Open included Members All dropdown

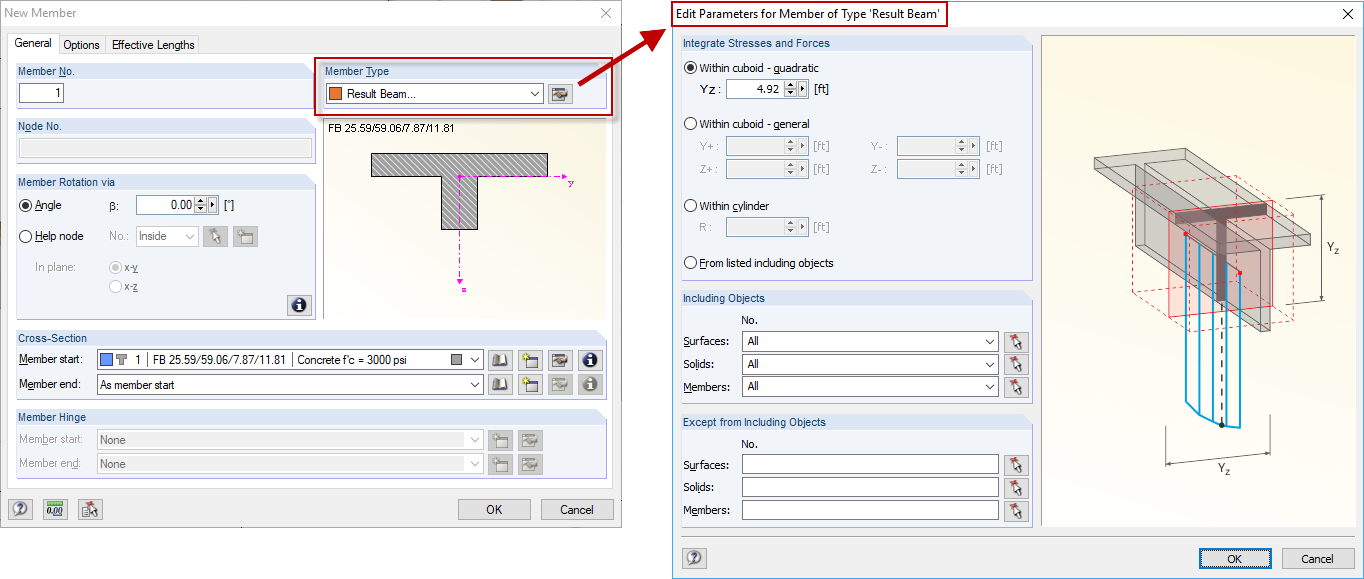point(990,387)
